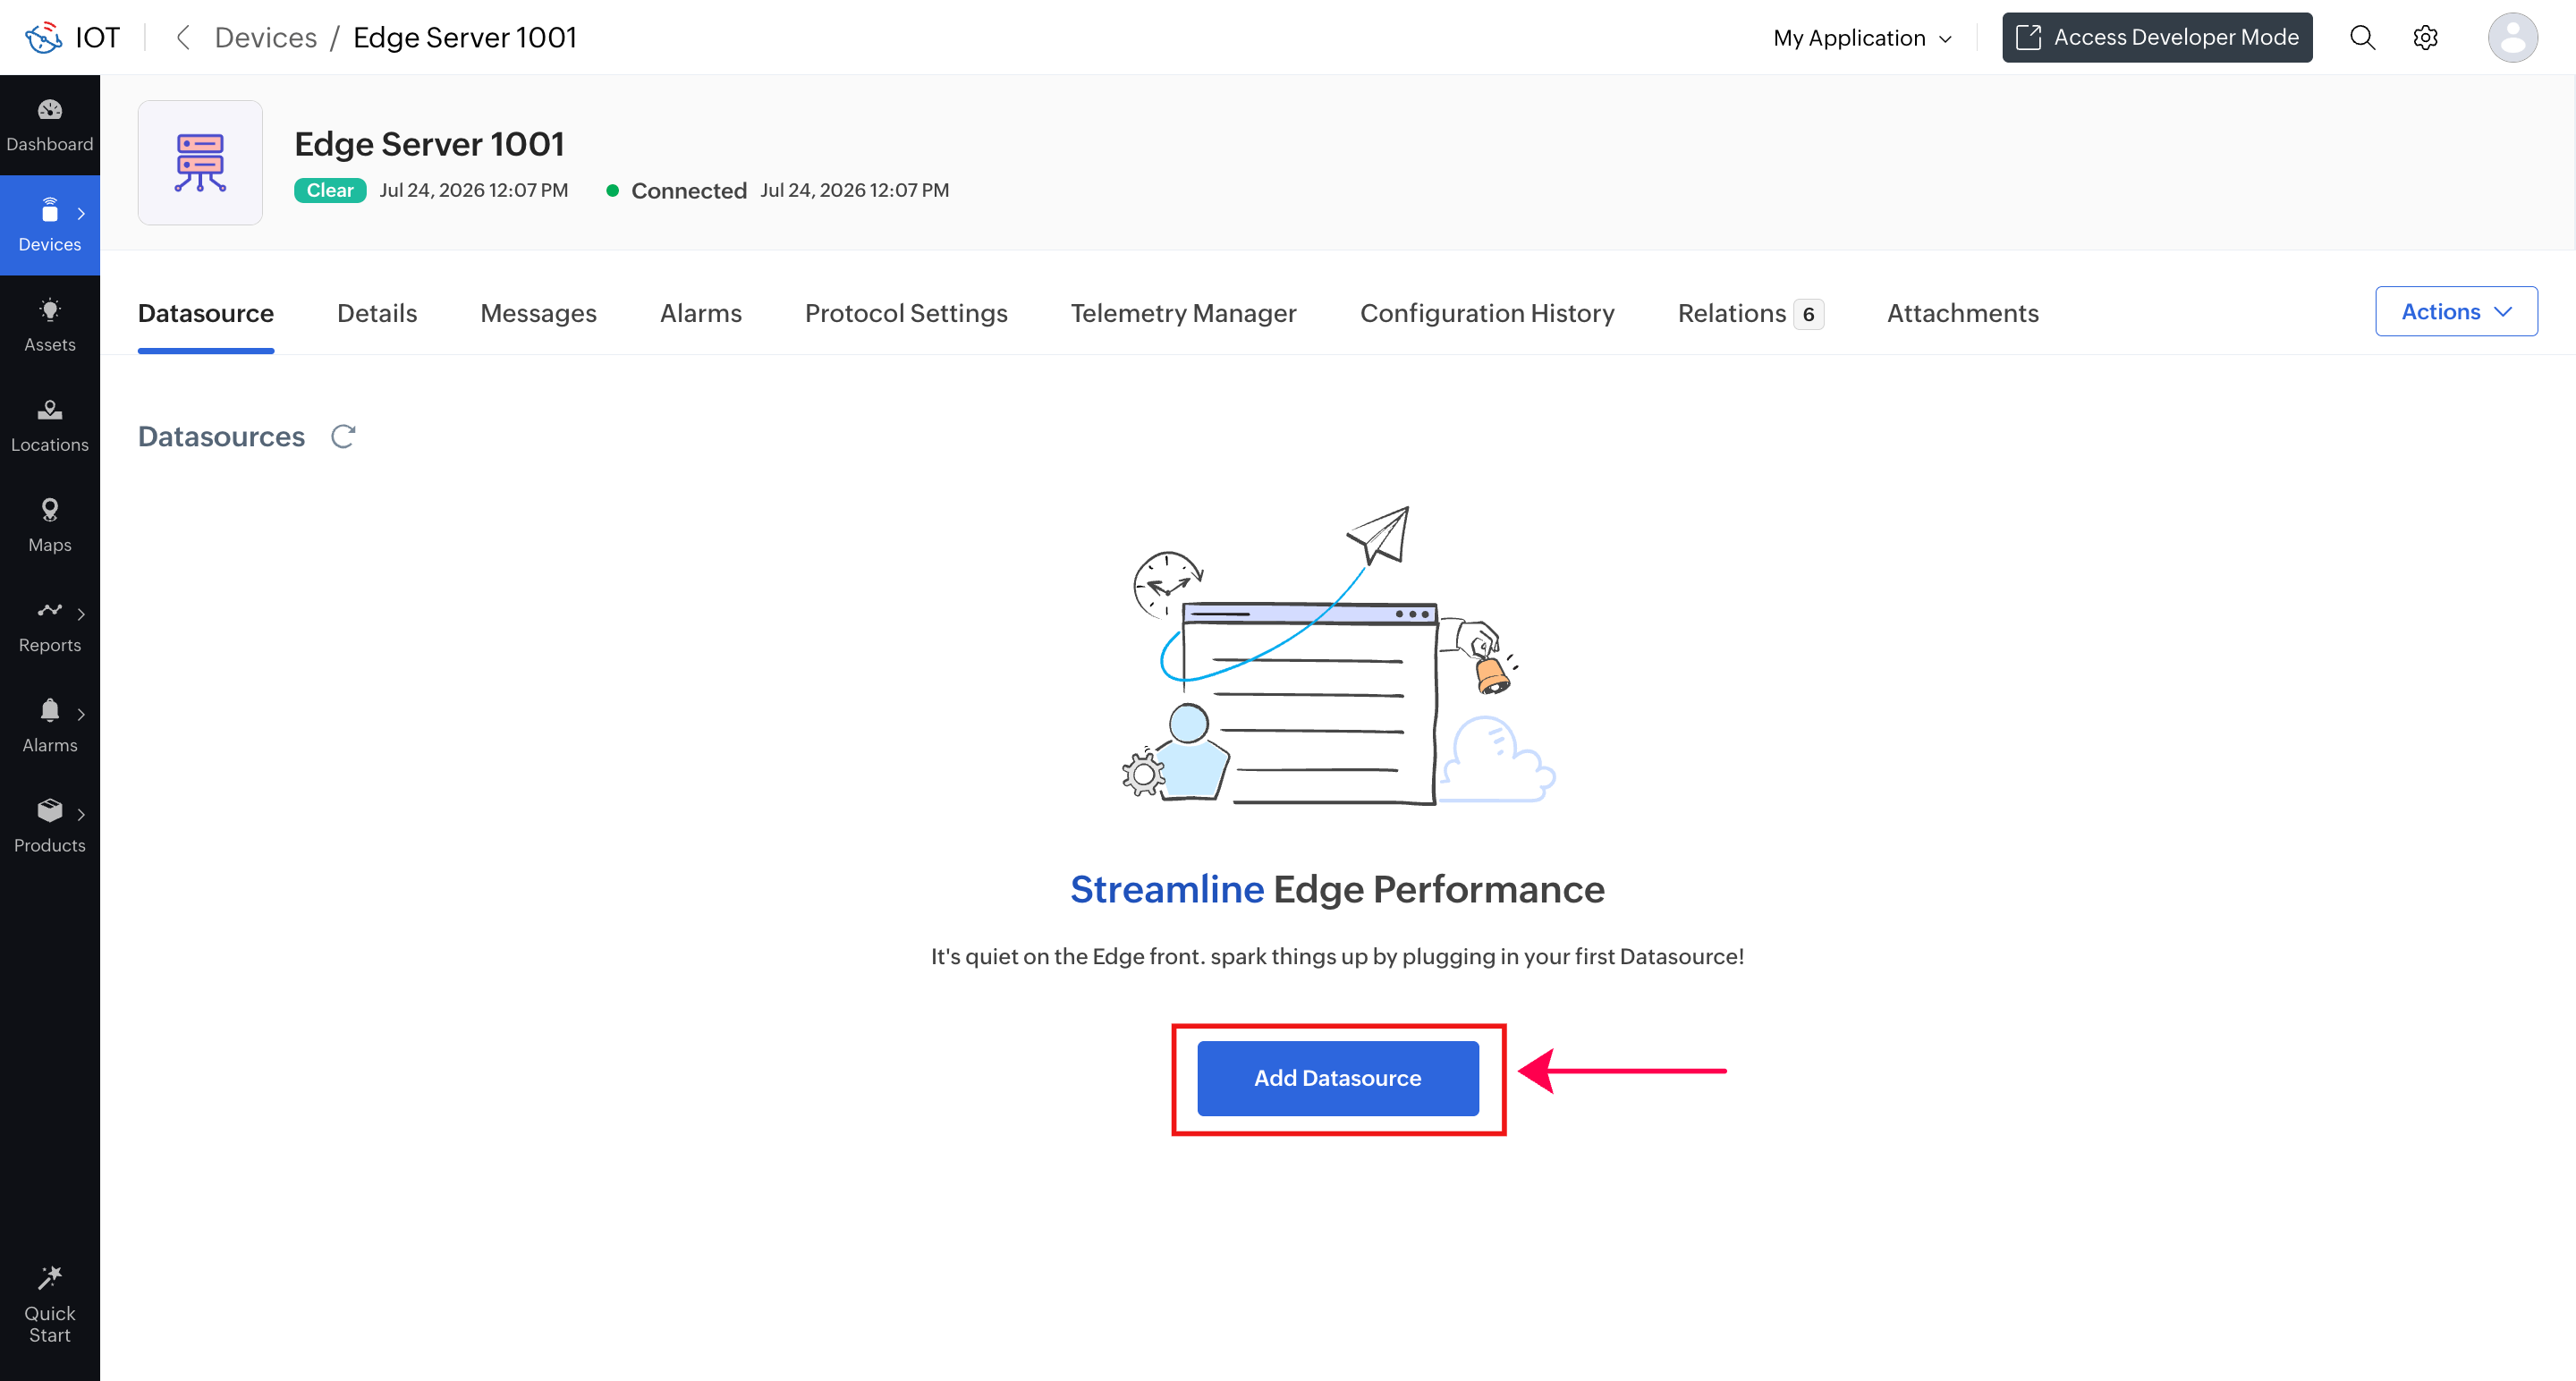Open the Assets lightbulb icon
This screenshot has width=2576, height=1381.
50,310
